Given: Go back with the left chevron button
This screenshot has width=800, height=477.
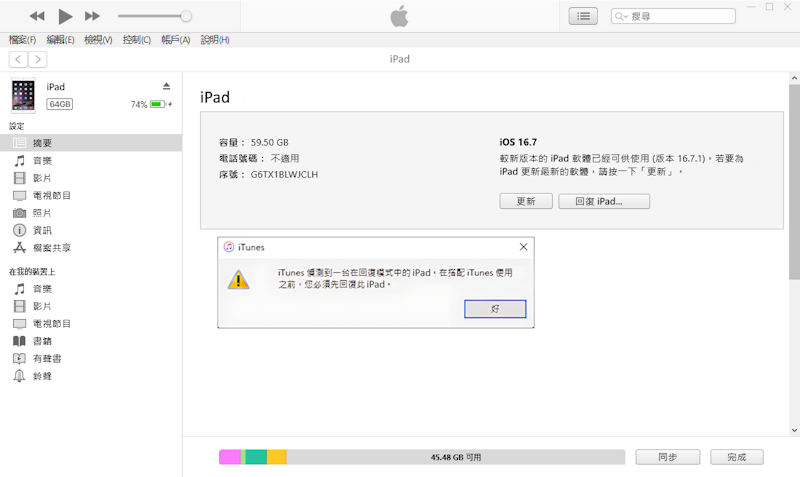Looking at the screenshot, I should pyautogui.click(x=18, y=60).
